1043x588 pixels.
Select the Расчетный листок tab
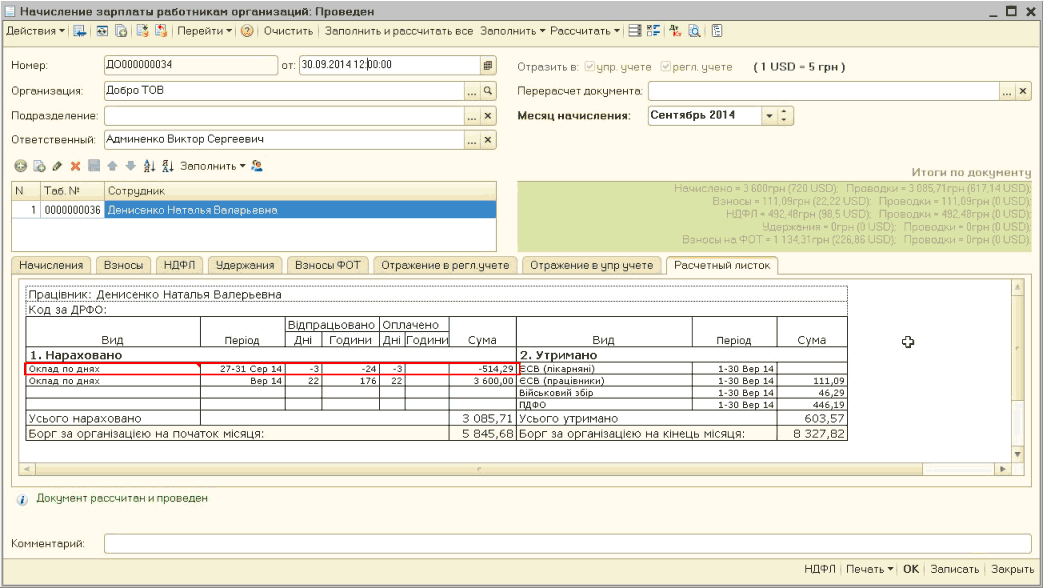click(722, 265)
